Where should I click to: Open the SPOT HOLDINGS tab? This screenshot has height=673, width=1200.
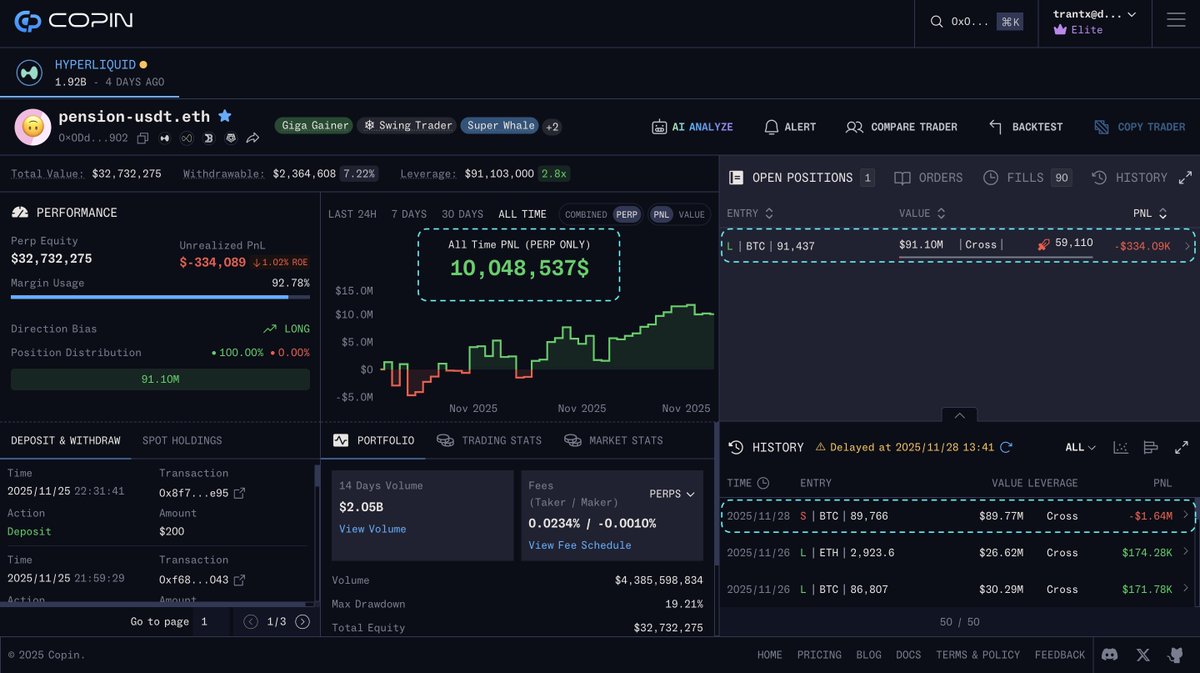tap(182, 440)
